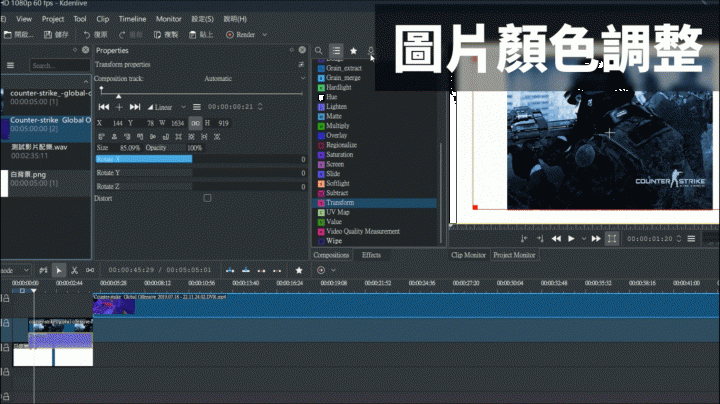
Task: Click the monitor play button
Action: tap(571, 239)
